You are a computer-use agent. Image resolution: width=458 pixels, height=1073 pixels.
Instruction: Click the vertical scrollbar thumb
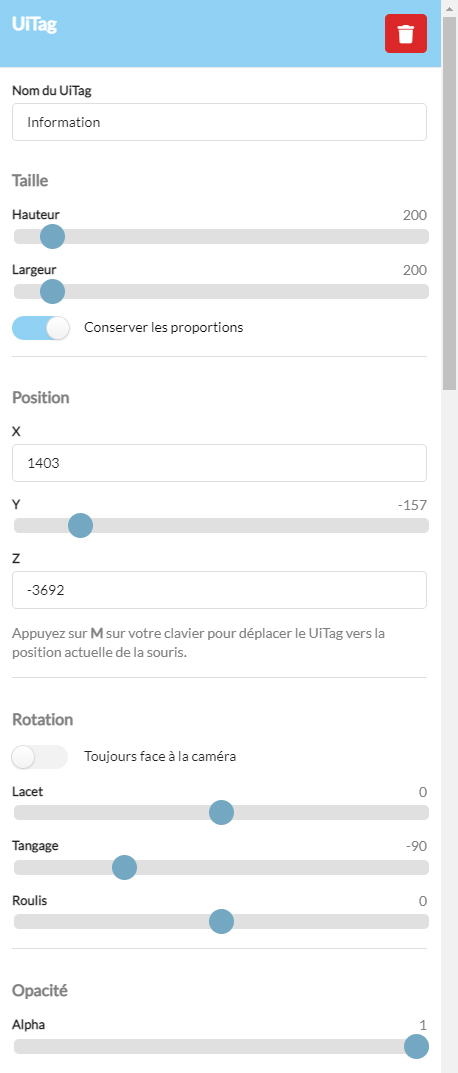(x=449, y=203)
